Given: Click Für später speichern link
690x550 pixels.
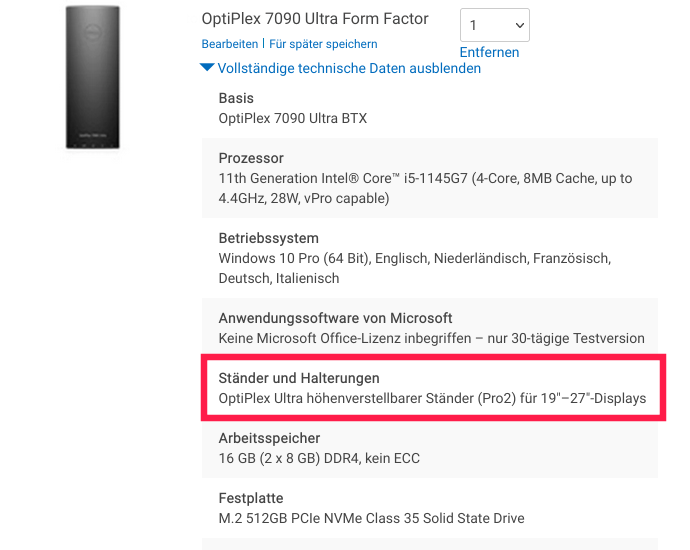Looking at the screenshot, I should tap(323, 44).
